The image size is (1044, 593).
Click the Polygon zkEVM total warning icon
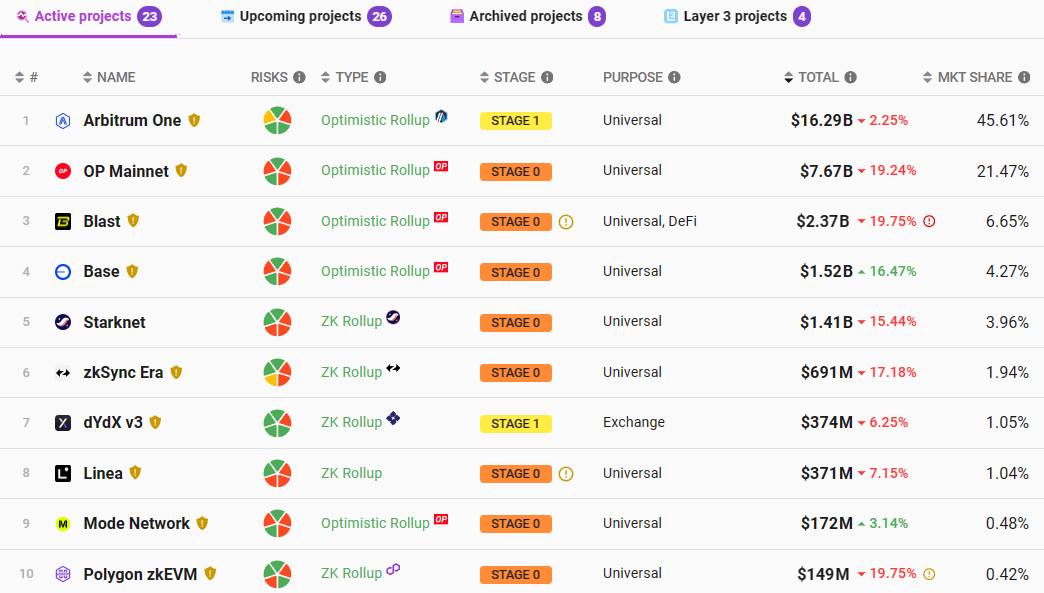[929, 574]
